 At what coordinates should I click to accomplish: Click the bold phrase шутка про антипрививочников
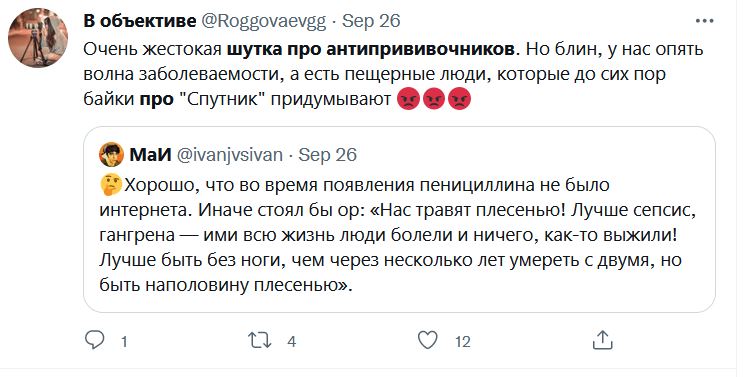point(372,49)
